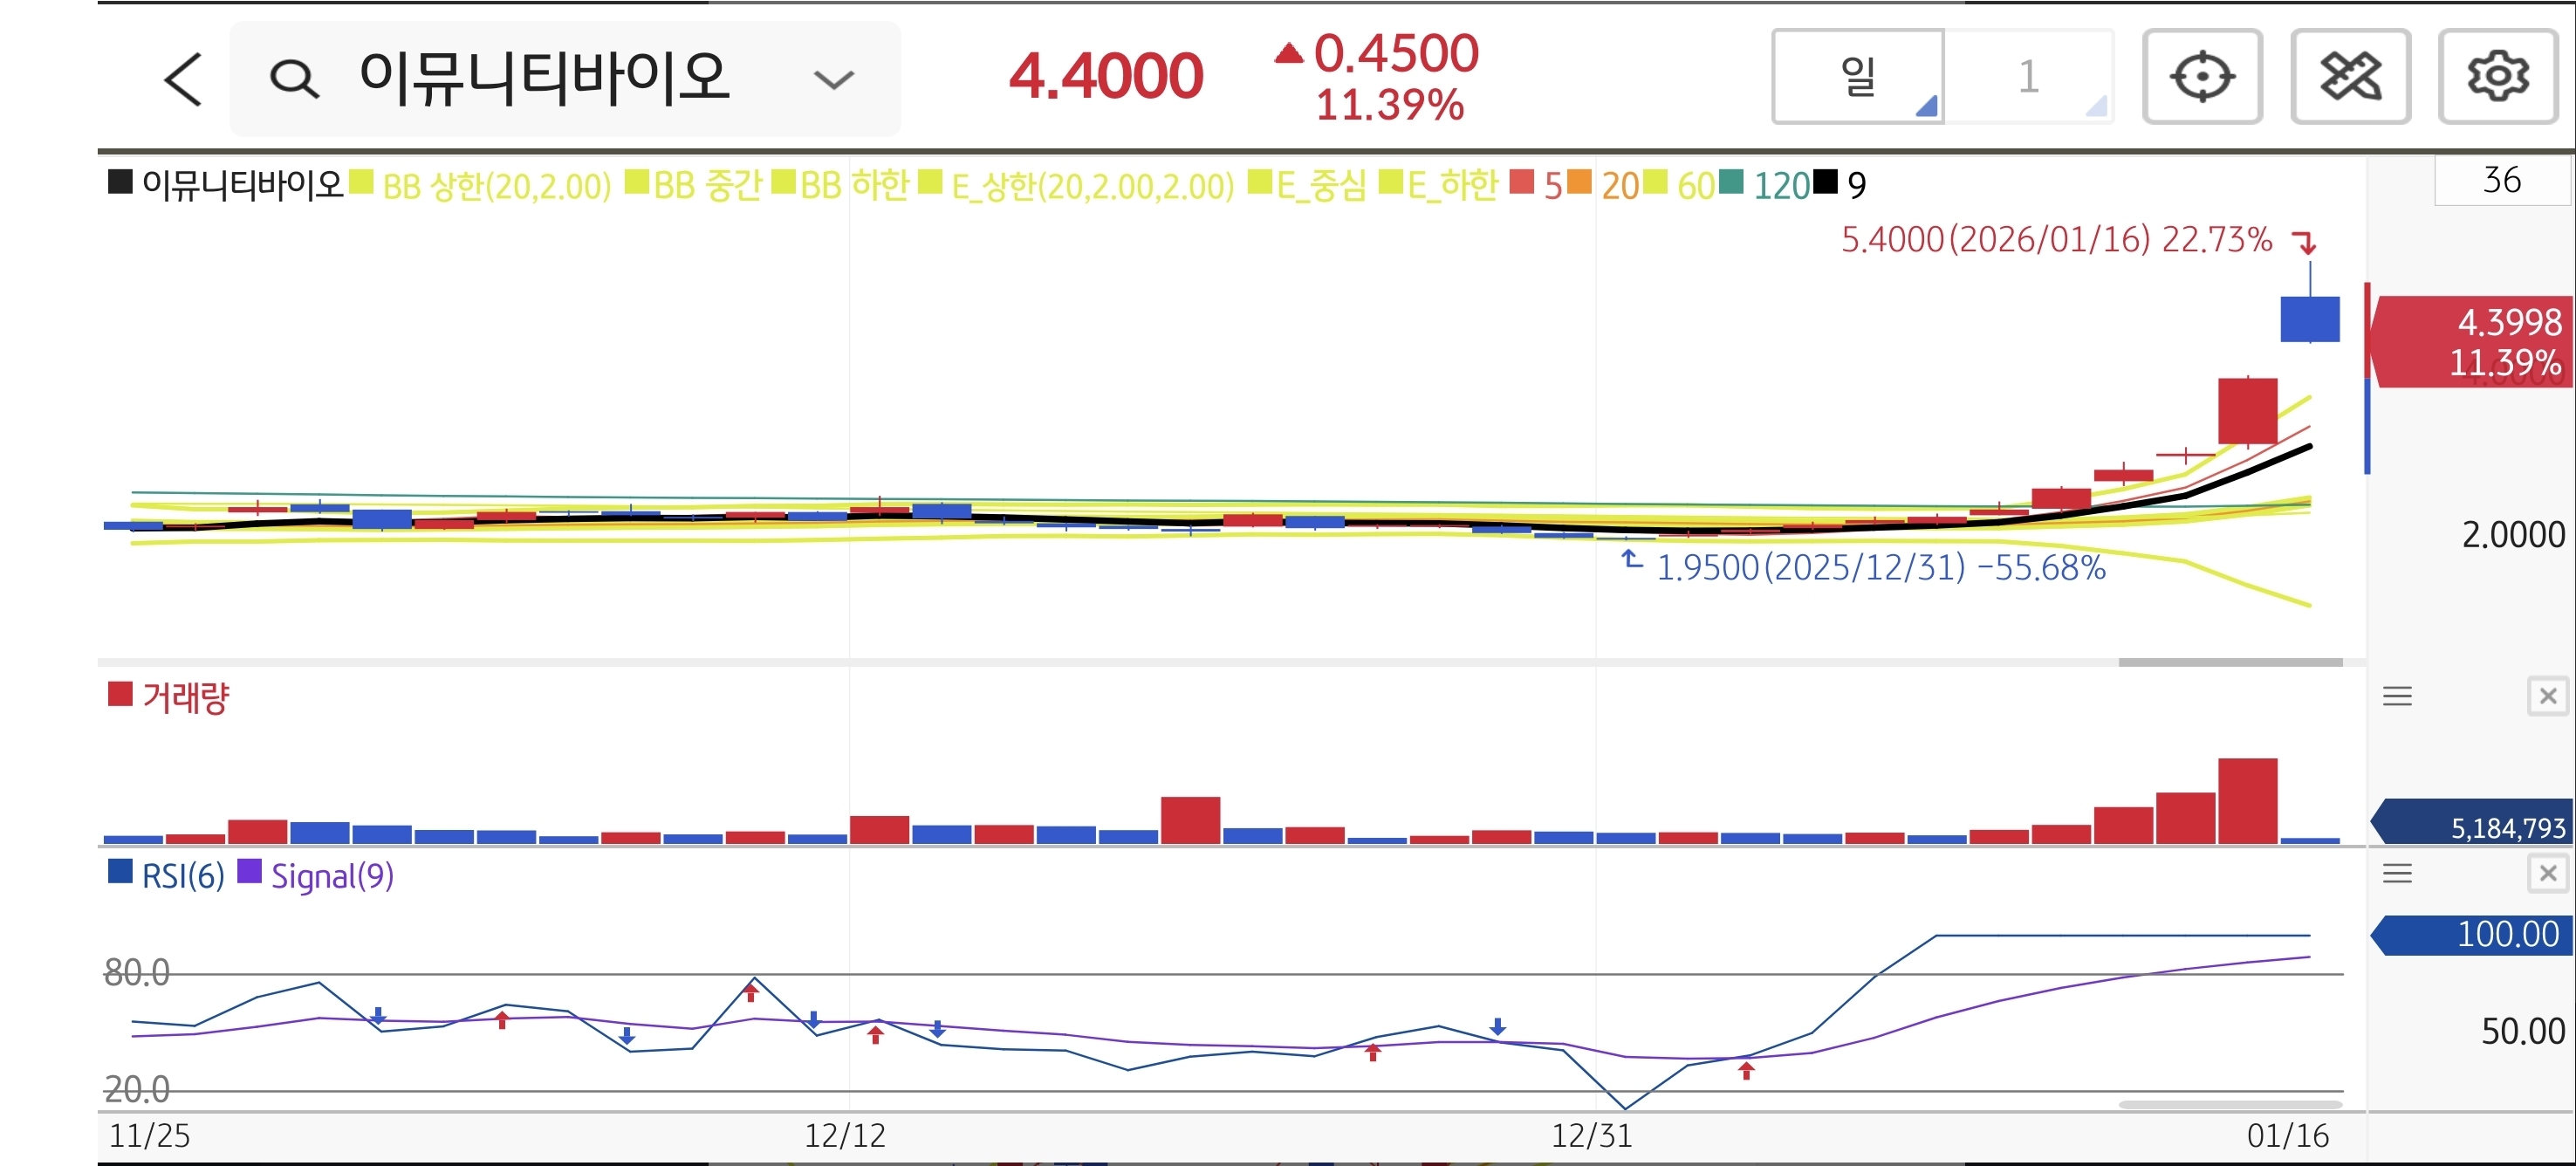Click the chart horizontal scrollbar thumb
This screenshot has height=1166, width=2576.
tap(2230, 662)
